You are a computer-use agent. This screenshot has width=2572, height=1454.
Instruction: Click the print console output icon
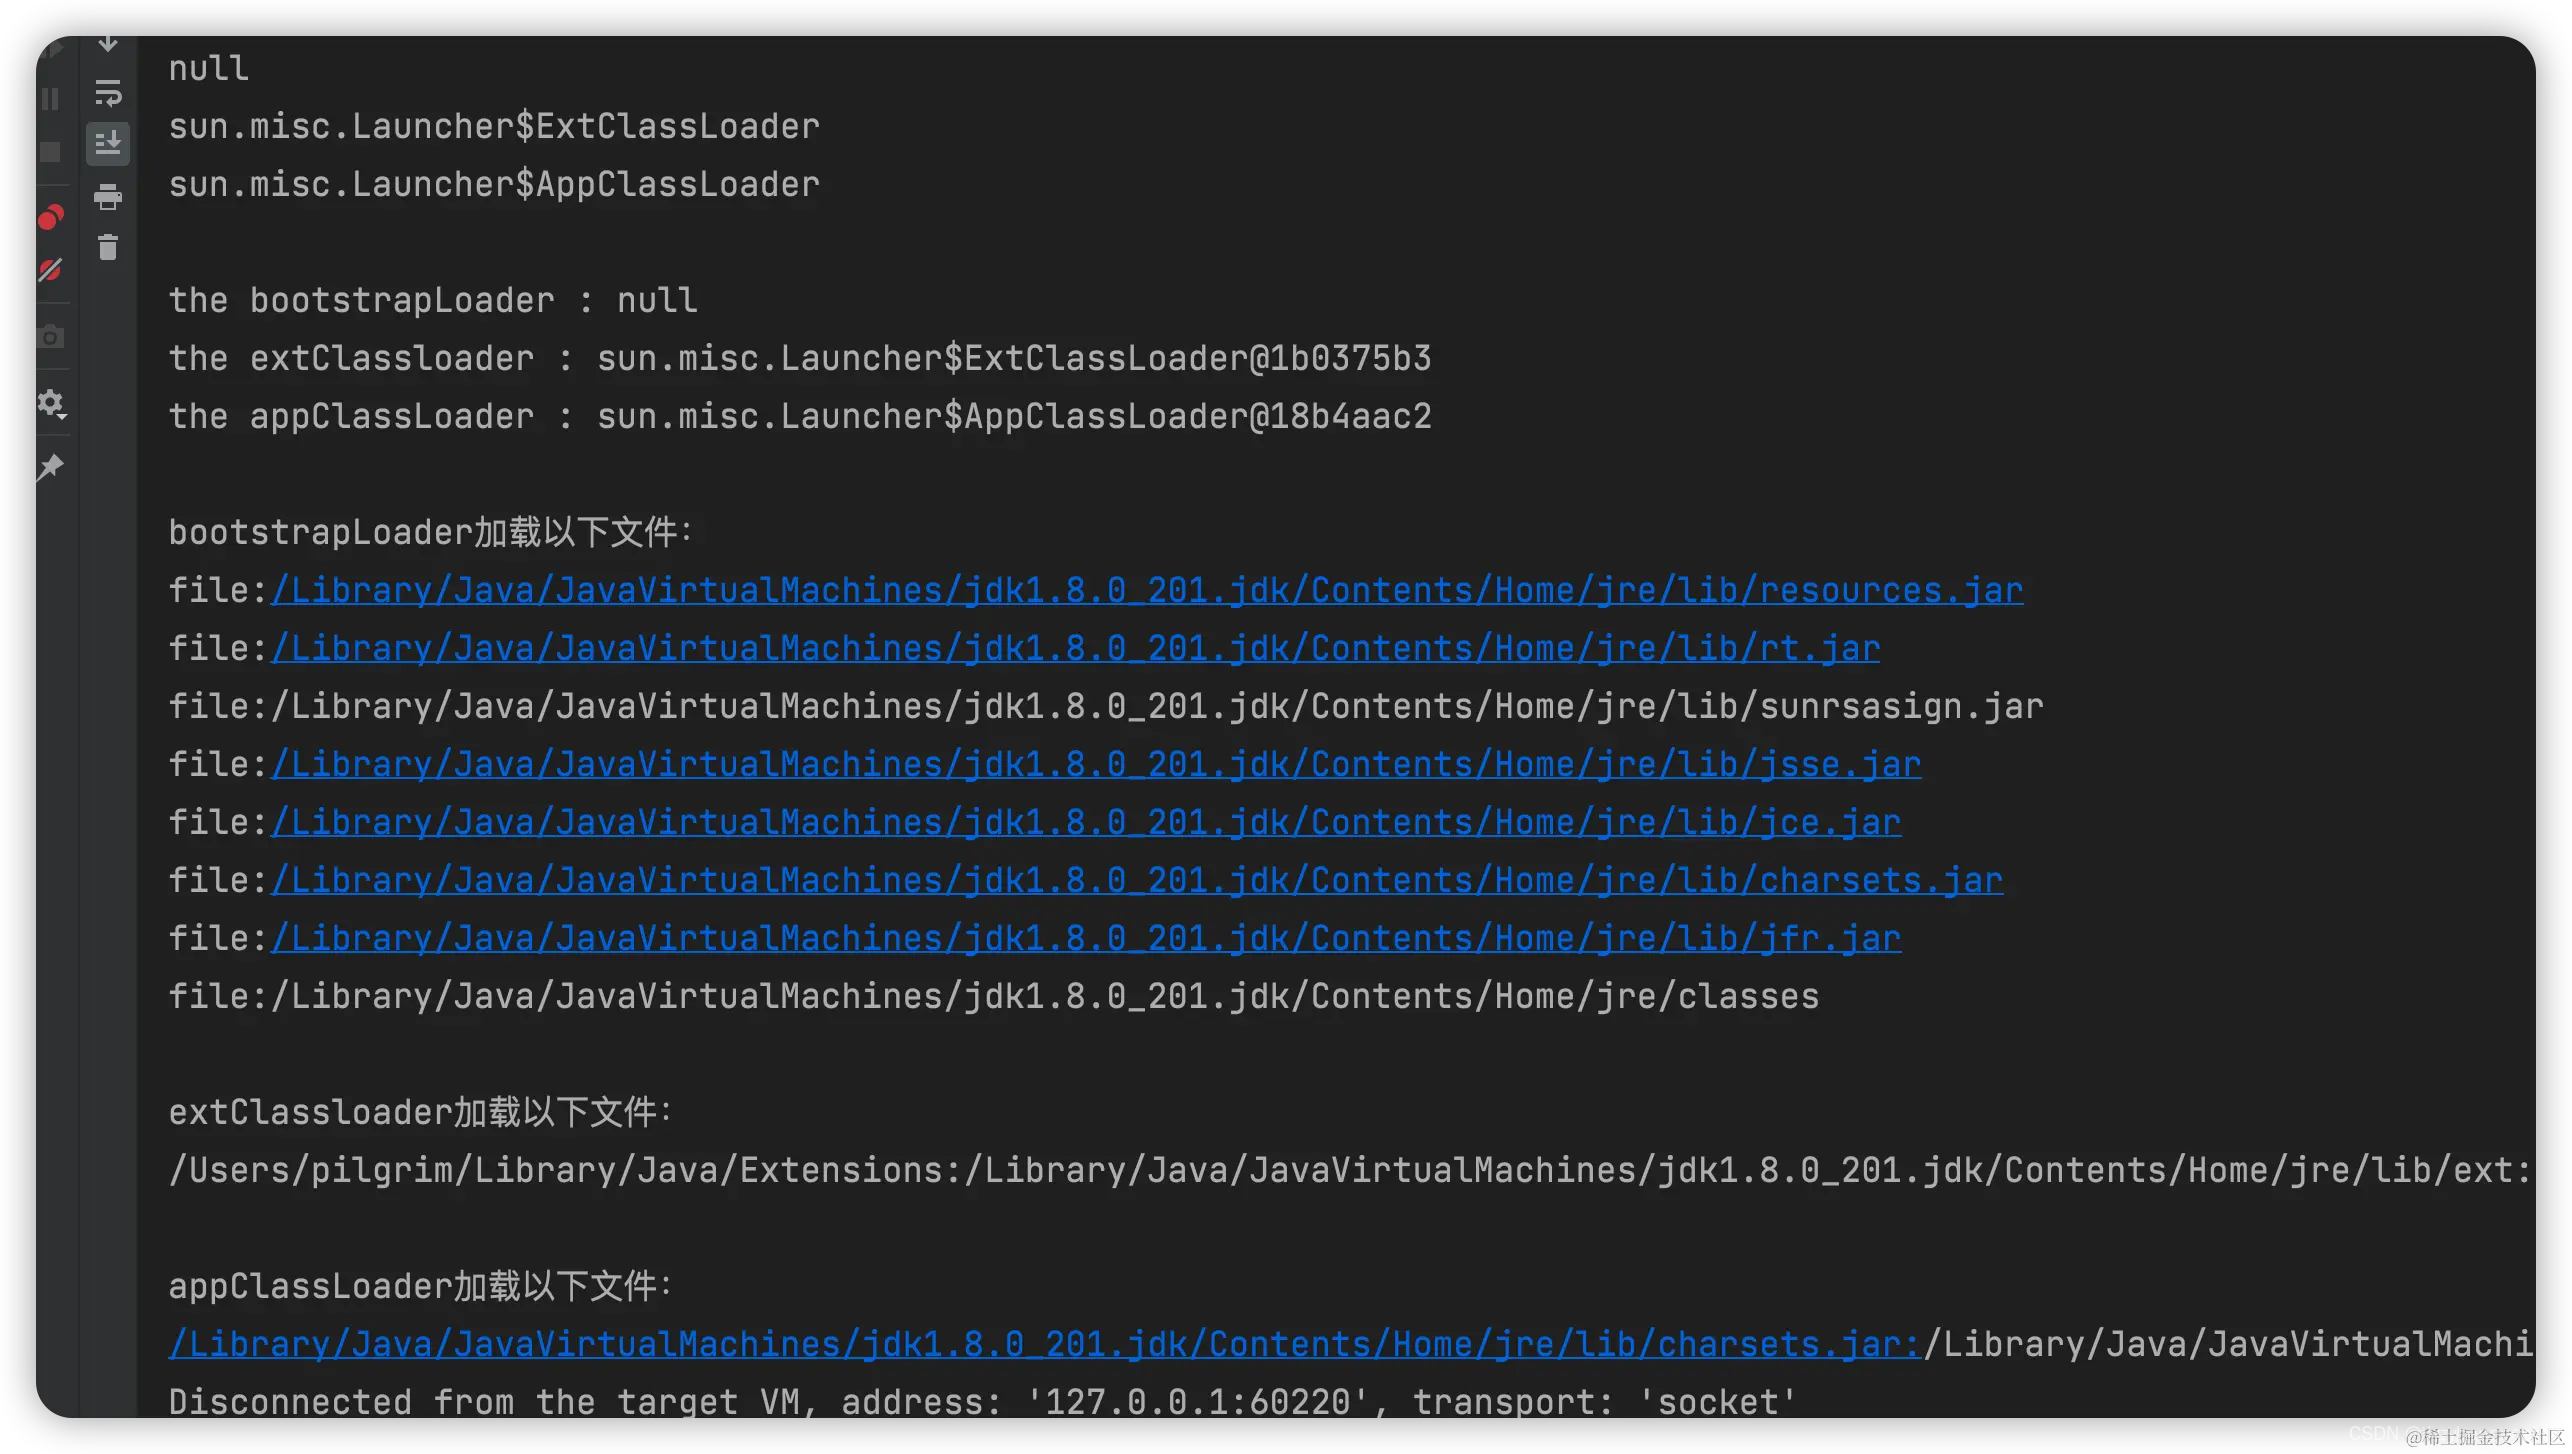point(108,197)
